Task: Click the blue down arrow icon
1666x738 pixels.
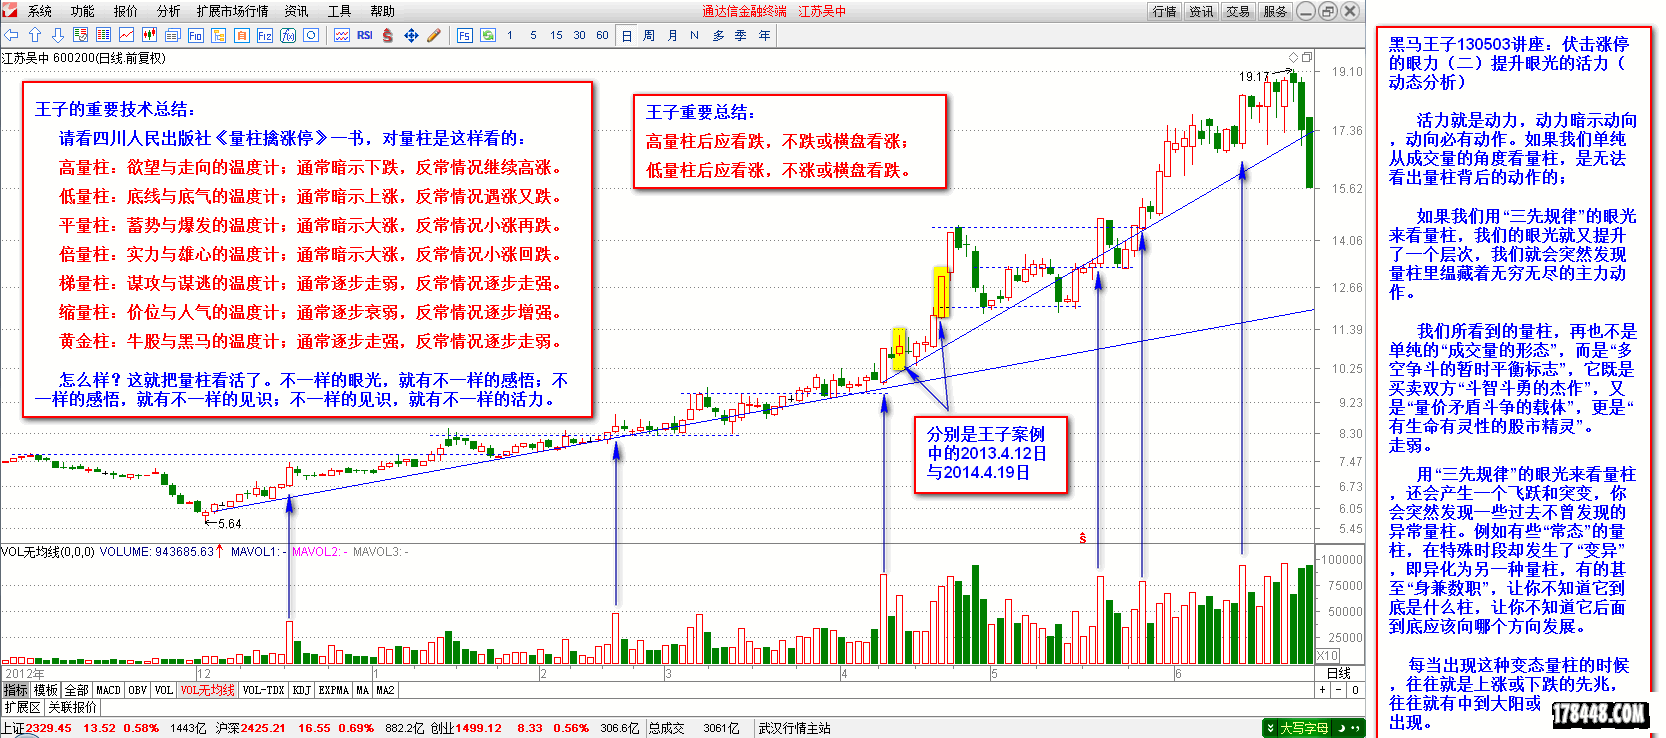Action: pos(58,35)
